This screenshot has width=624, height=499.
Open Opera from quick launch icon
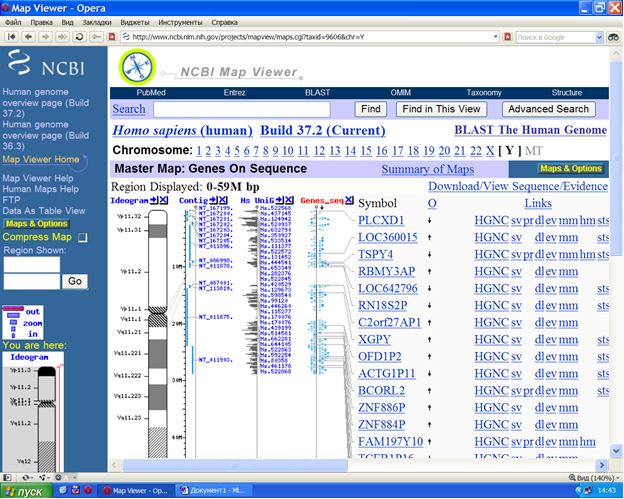pyautogui.click(x=88, y=490)
